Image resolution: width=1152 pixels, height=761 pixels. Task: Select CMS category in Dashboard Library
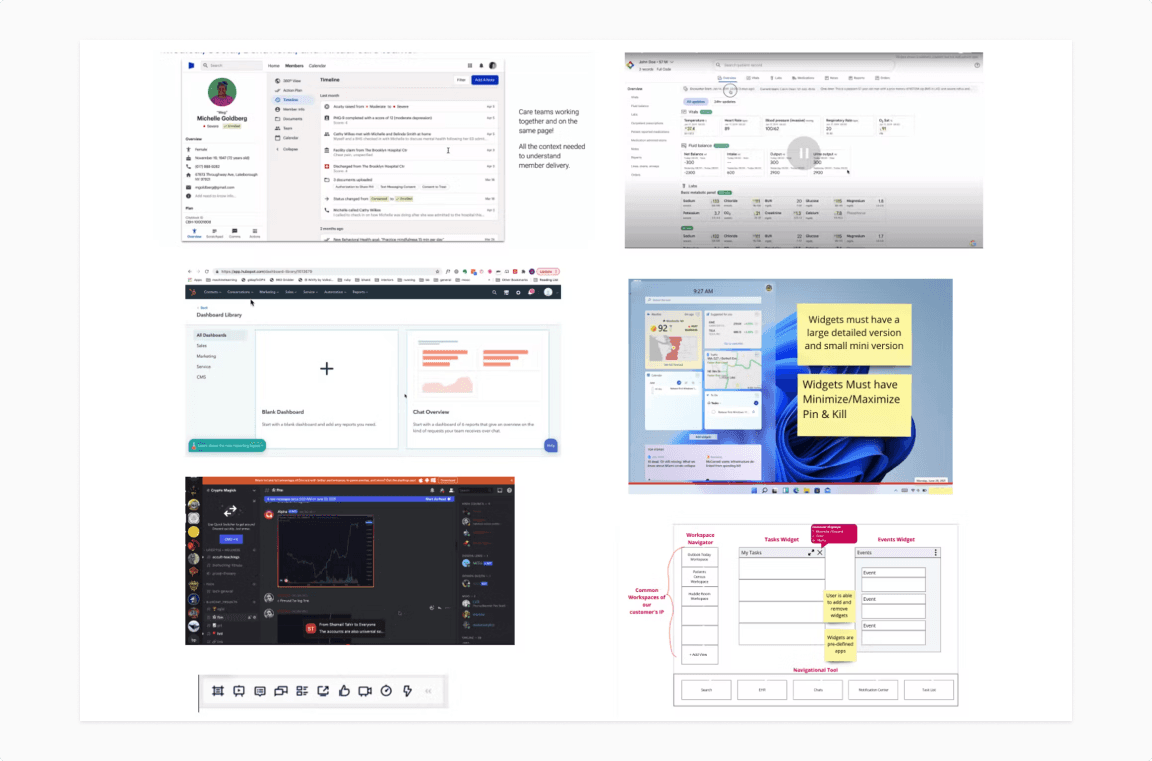click(x=201, y=377)
